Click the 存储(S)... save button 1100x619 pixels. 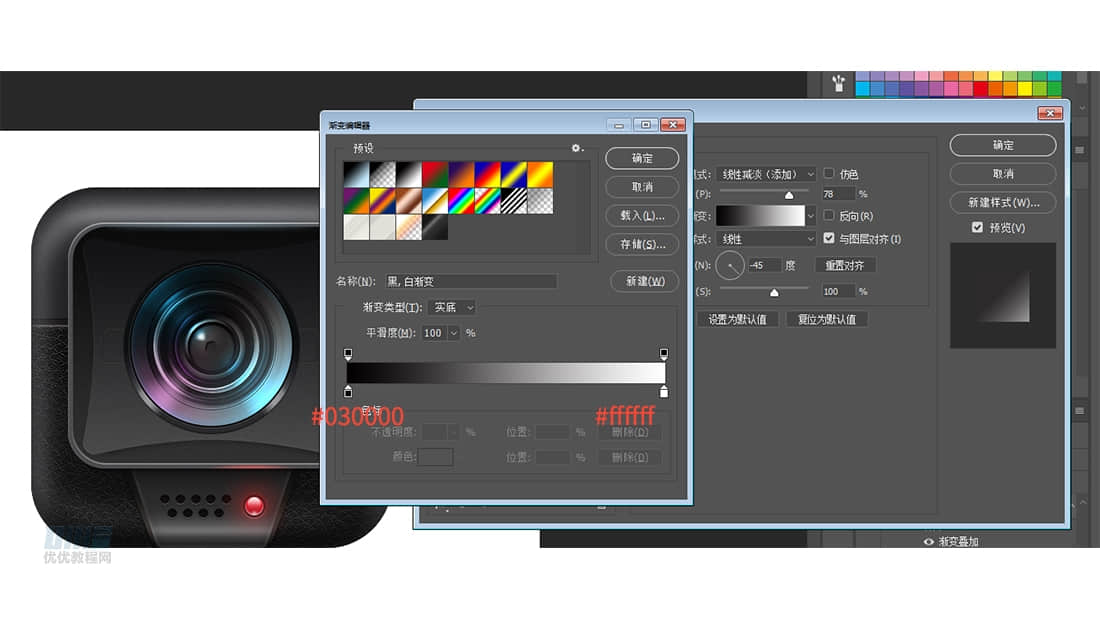[642, 244]
